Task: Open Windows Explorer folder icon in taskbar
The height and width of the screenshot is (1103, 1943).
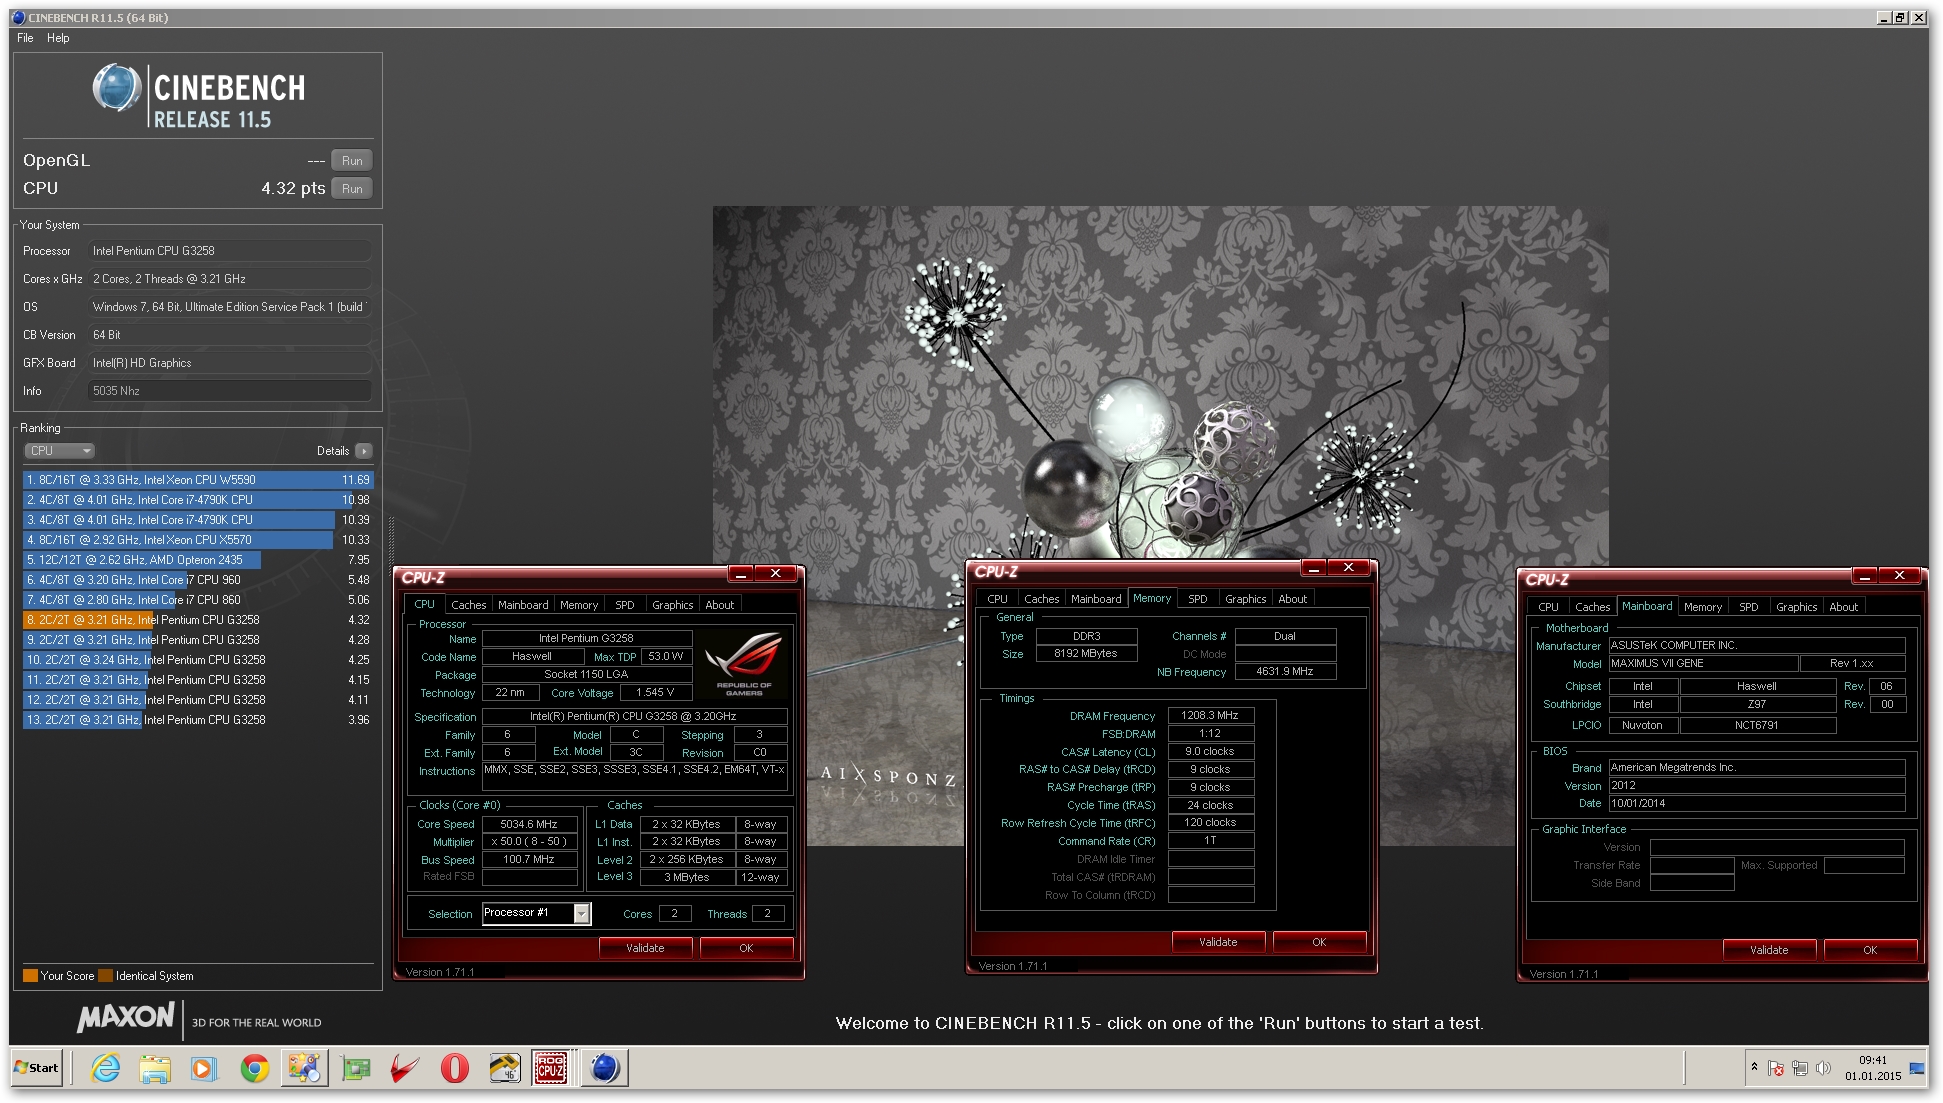Action: click(x=155, y=1068)
